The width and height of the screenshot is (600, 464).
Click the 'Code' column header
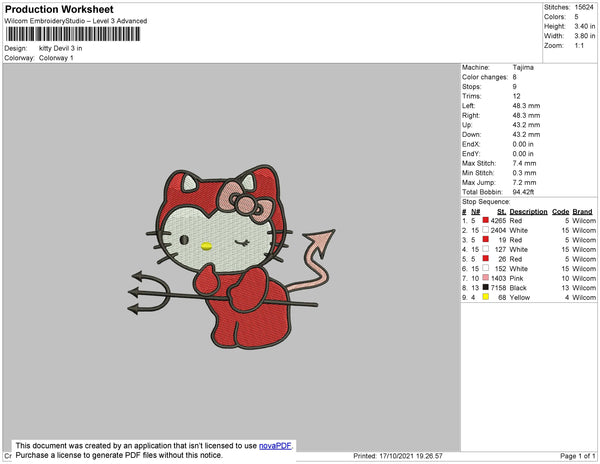[x=561, y=212]
